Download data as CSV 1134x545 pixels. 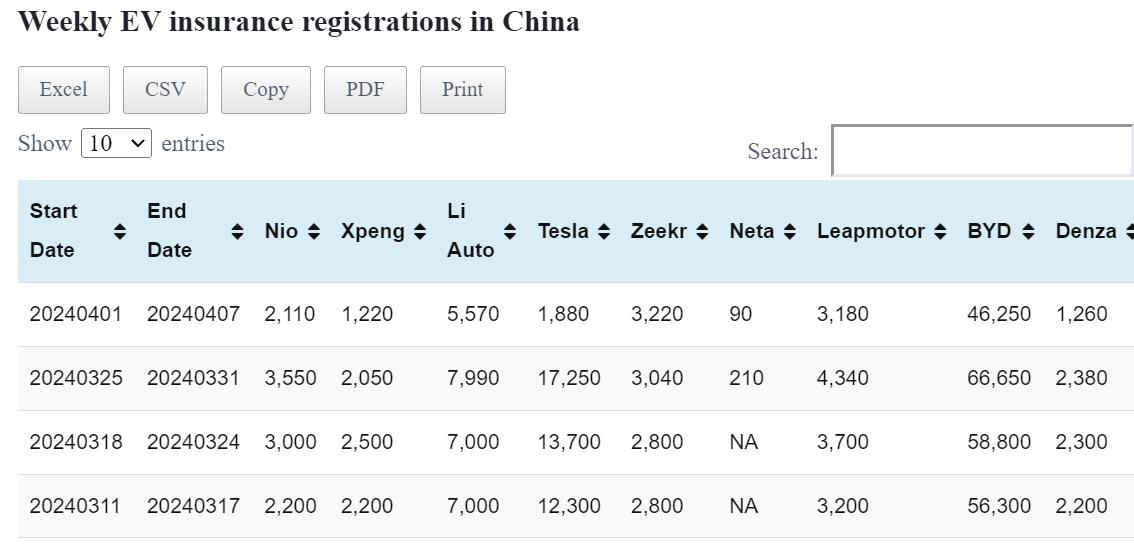pos(165,90)
